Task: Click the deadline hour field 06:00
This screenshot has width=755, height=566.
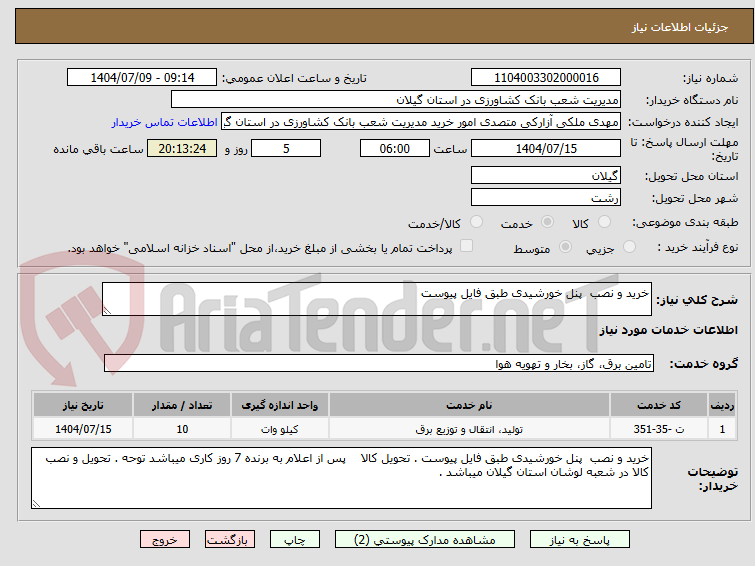Action: [x=395, y=148]
